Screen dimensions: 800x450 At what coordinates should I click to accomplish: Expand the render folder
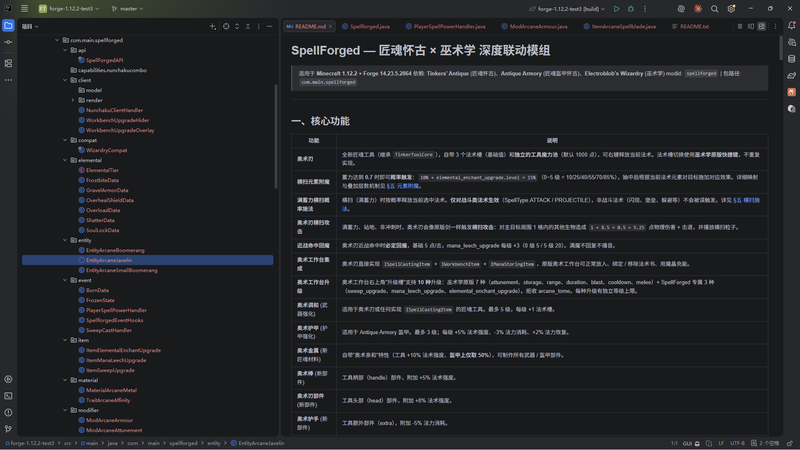(x=73, y=100)
